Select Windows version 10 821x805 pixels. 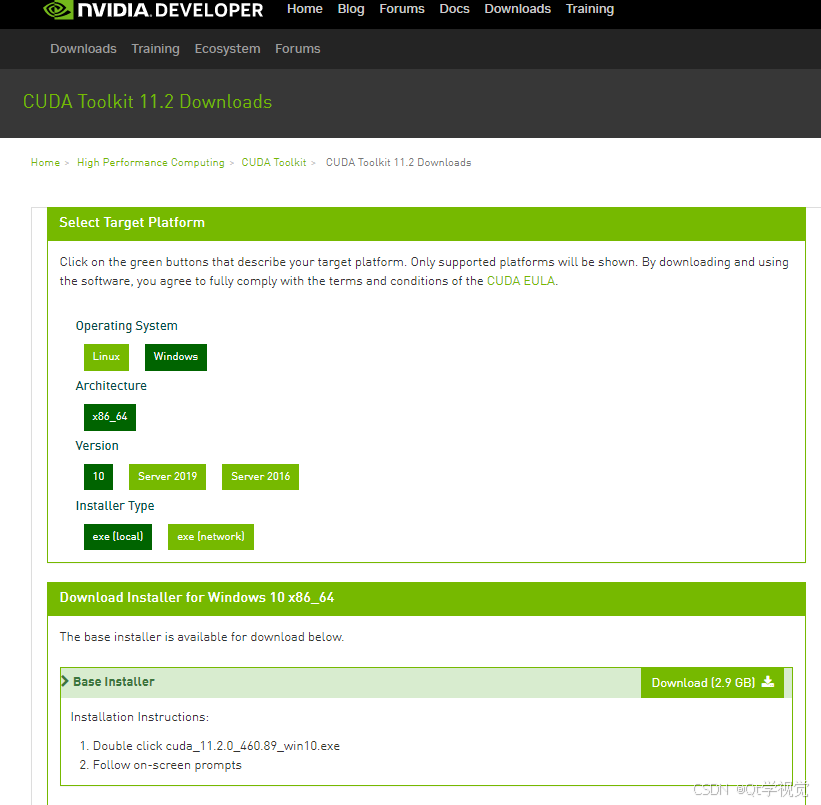tap(98, 477)
